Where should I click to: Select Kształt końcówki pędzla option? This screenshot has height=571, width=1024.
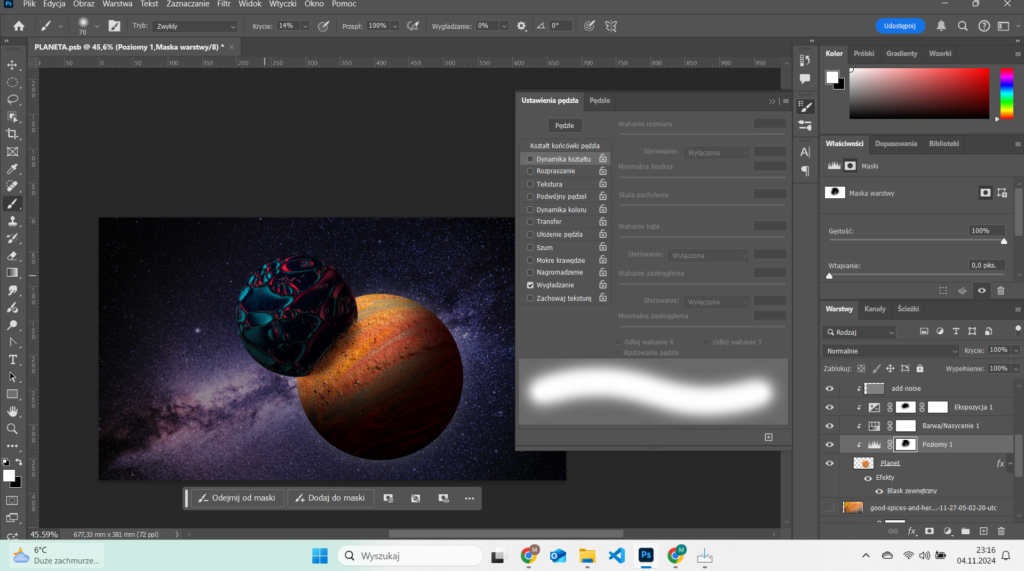pos(565,146)
